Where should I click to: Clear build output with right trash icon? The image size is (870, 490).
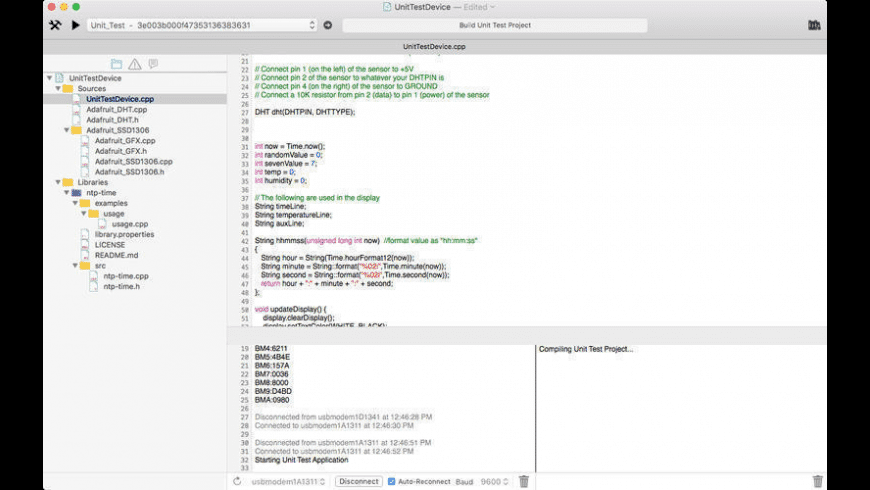pos(817,481)
